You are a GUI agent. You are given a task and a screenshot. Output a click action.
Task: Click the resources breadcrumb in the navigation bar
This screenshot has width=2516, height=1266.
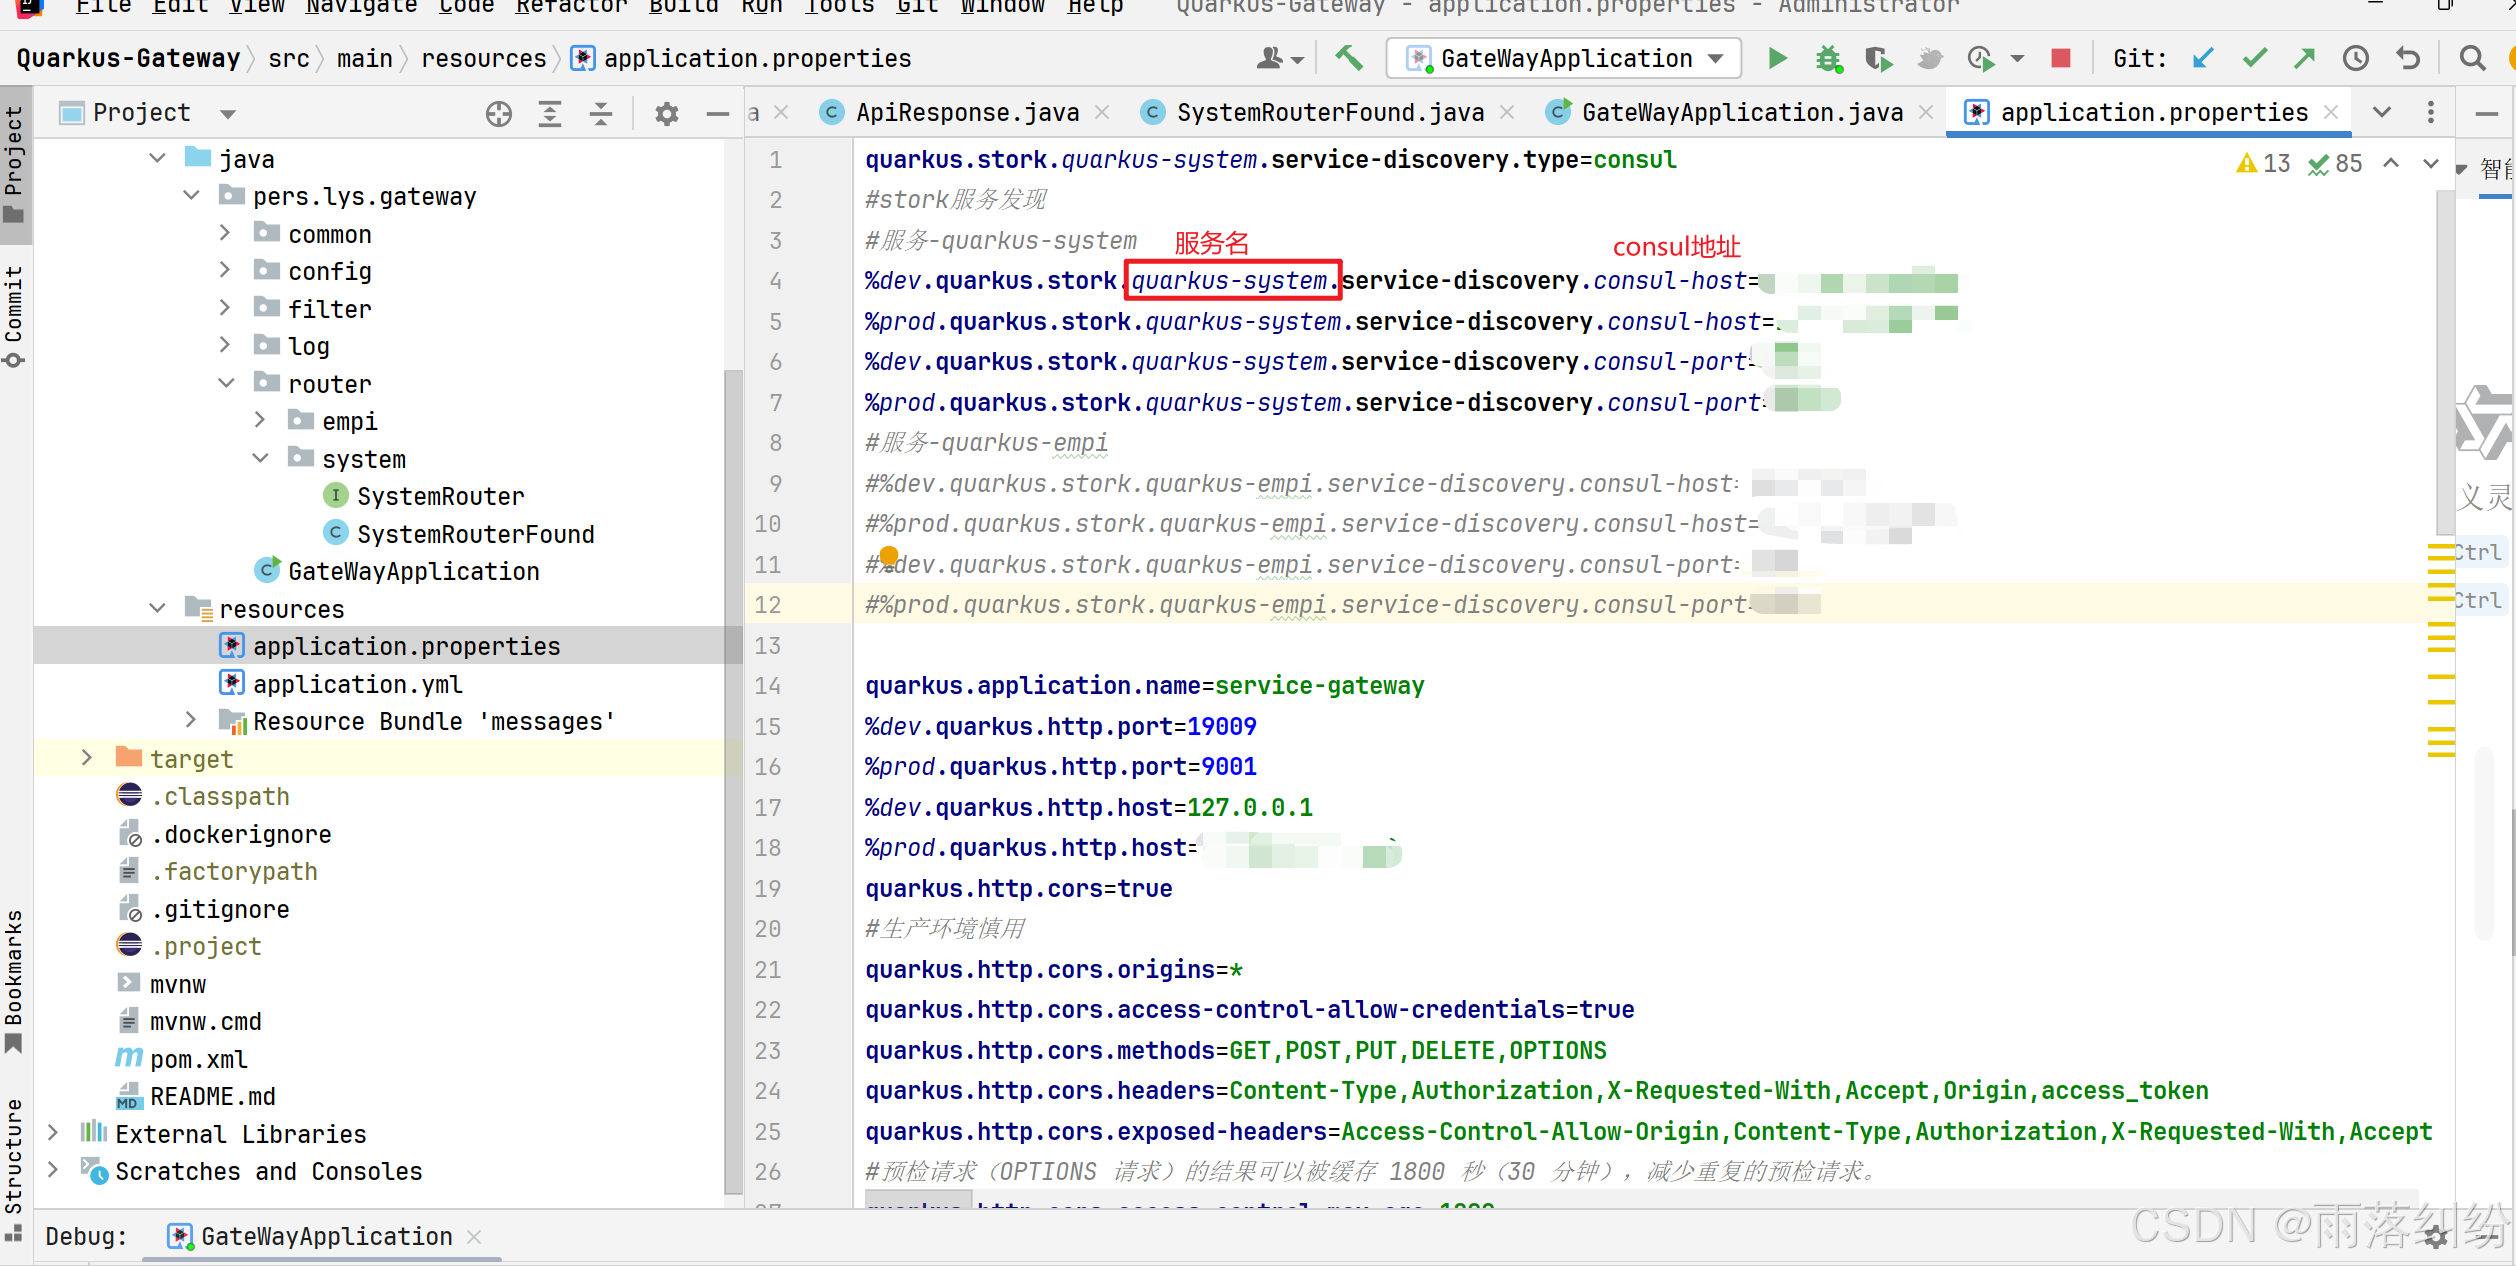pos(483,59)
